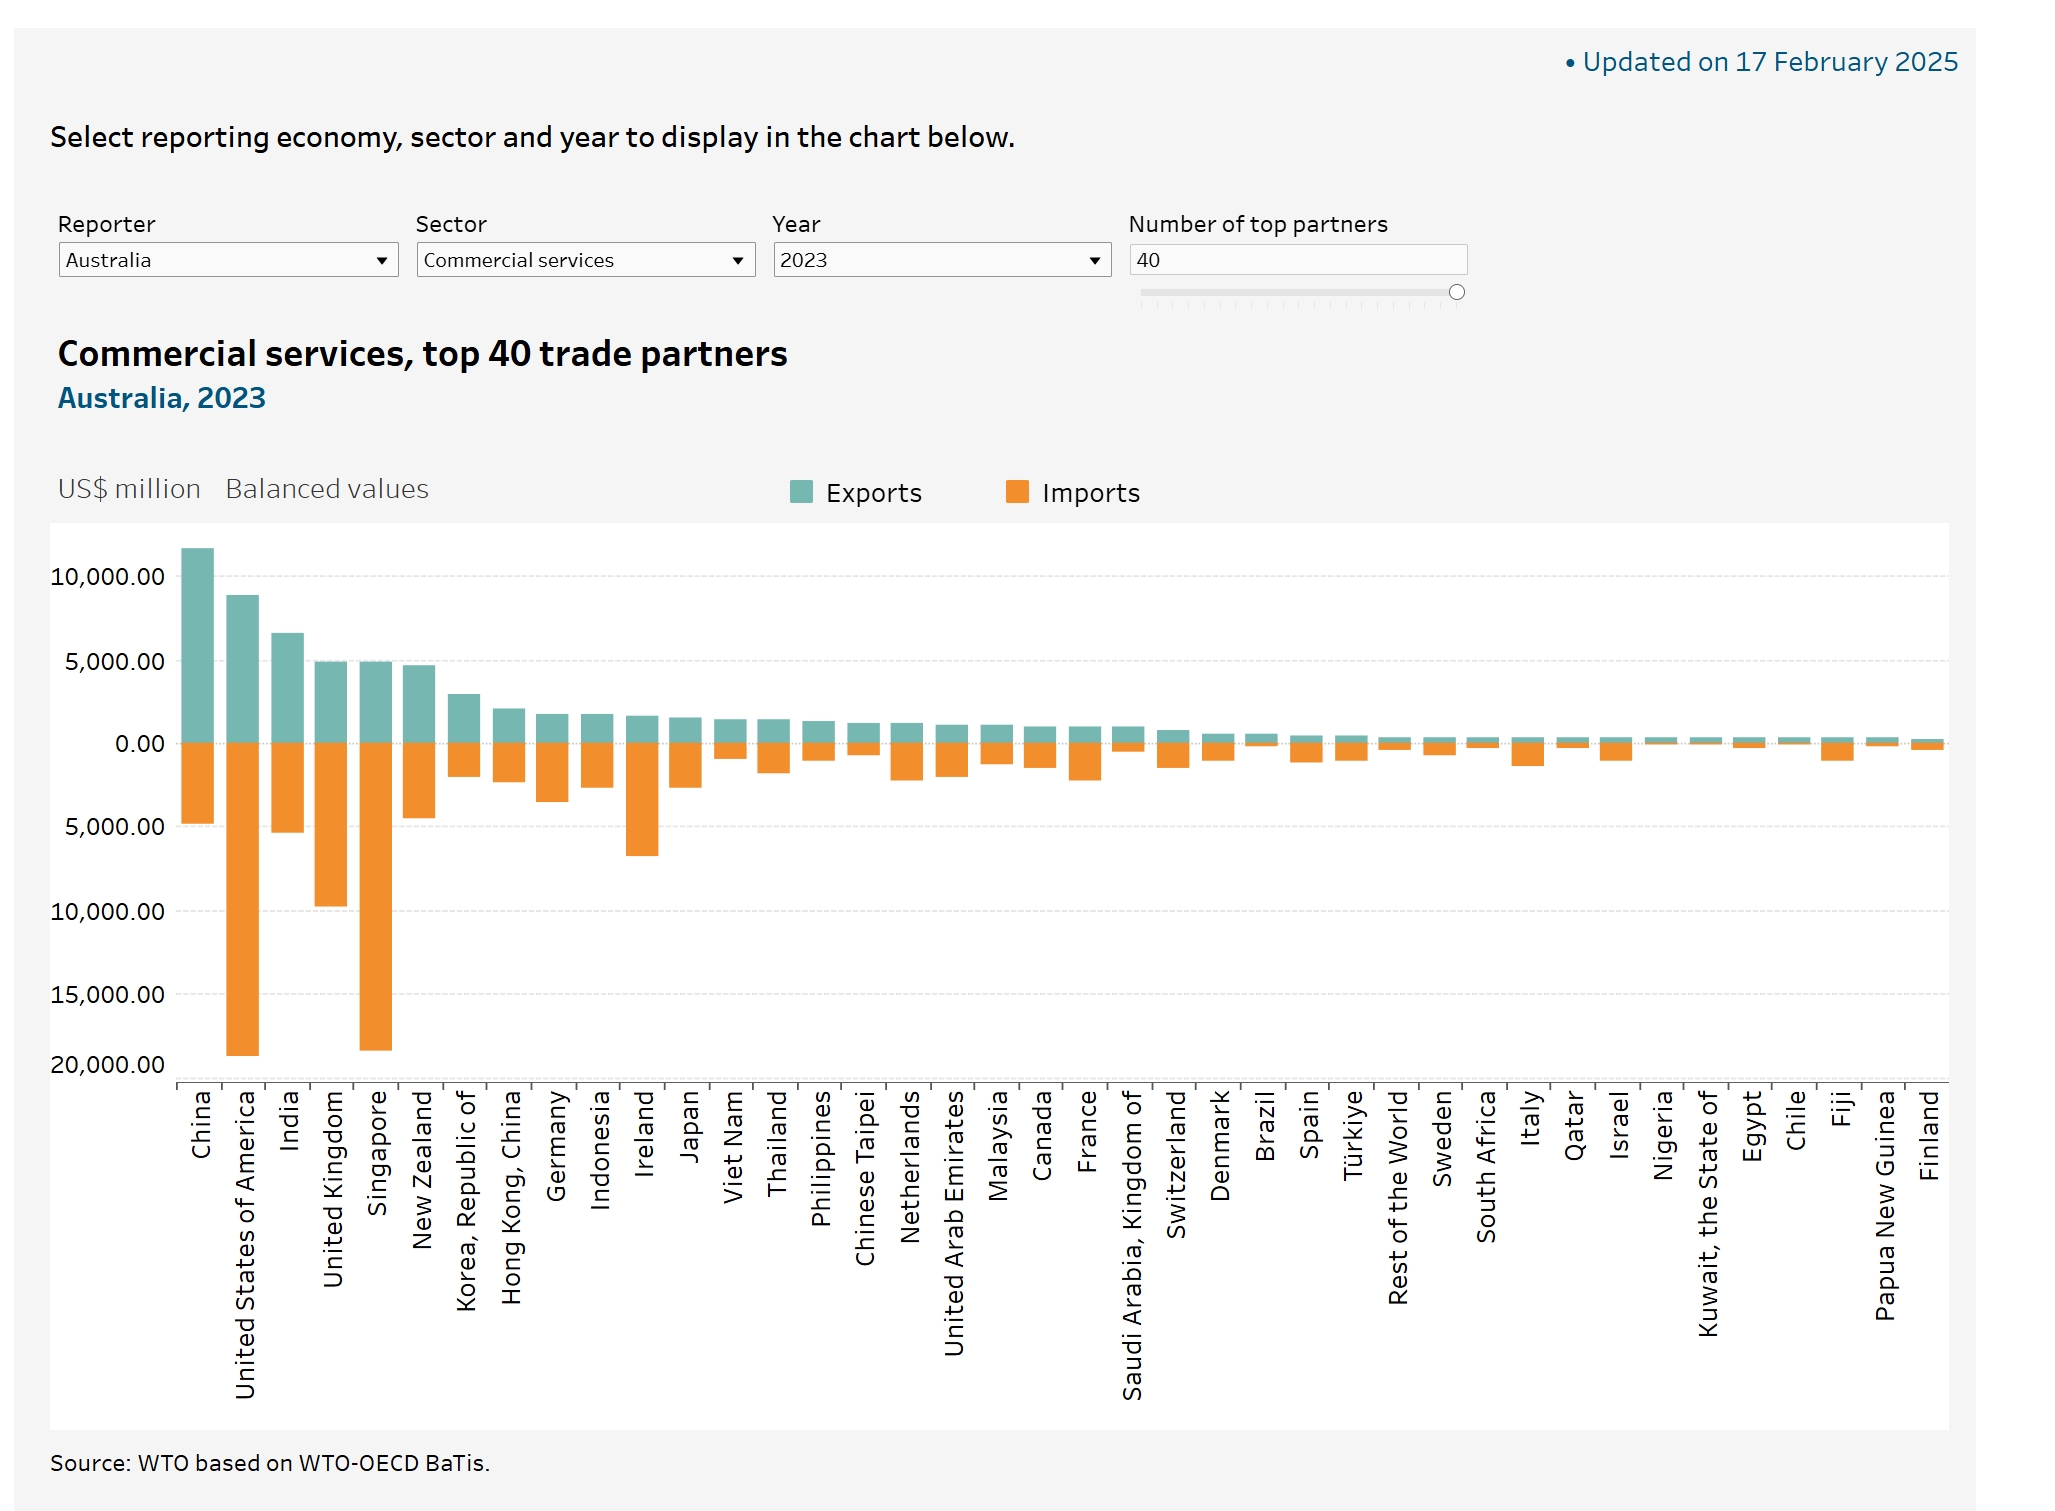Click the Imports legend label
The height and width of the screenshot is (1511, 2055).
point(1090,493)
